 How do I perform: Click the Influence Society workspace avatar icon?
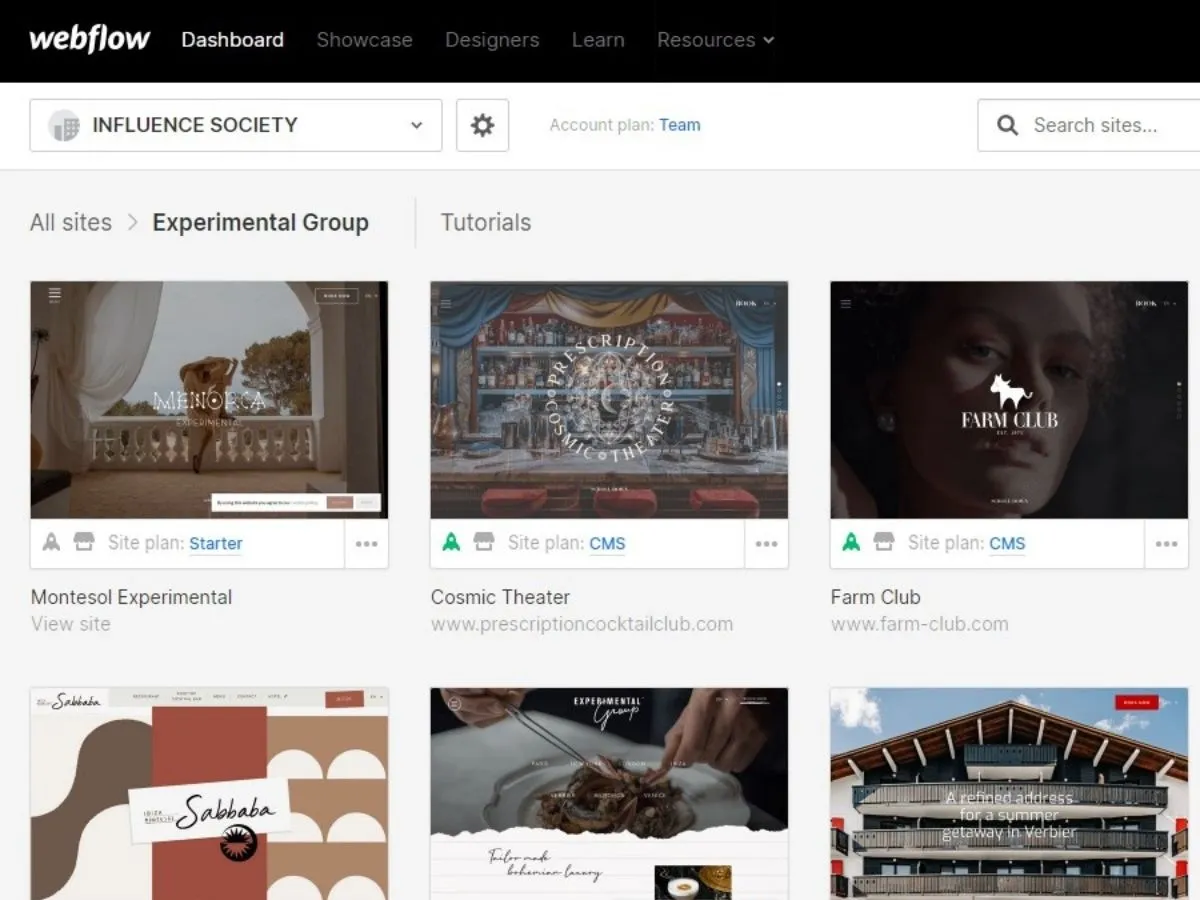64,126
